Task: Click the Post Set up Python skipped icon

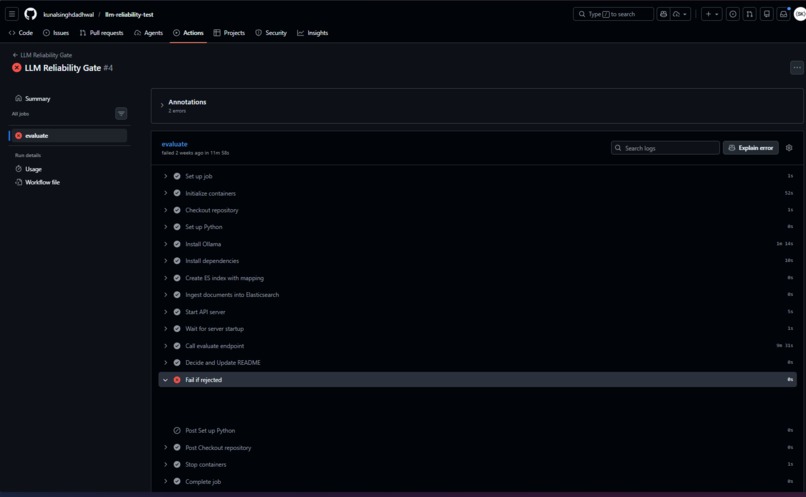Action: coord(177,431)
